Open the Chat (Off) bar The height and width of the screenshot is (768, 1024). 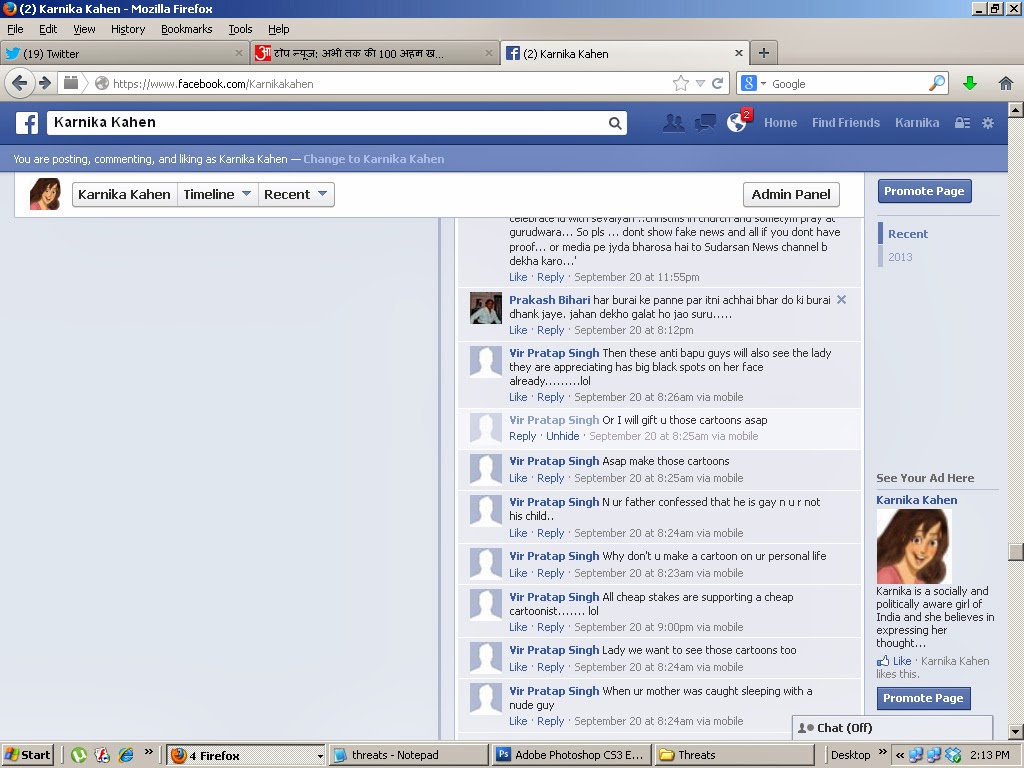tap(892, 728)
